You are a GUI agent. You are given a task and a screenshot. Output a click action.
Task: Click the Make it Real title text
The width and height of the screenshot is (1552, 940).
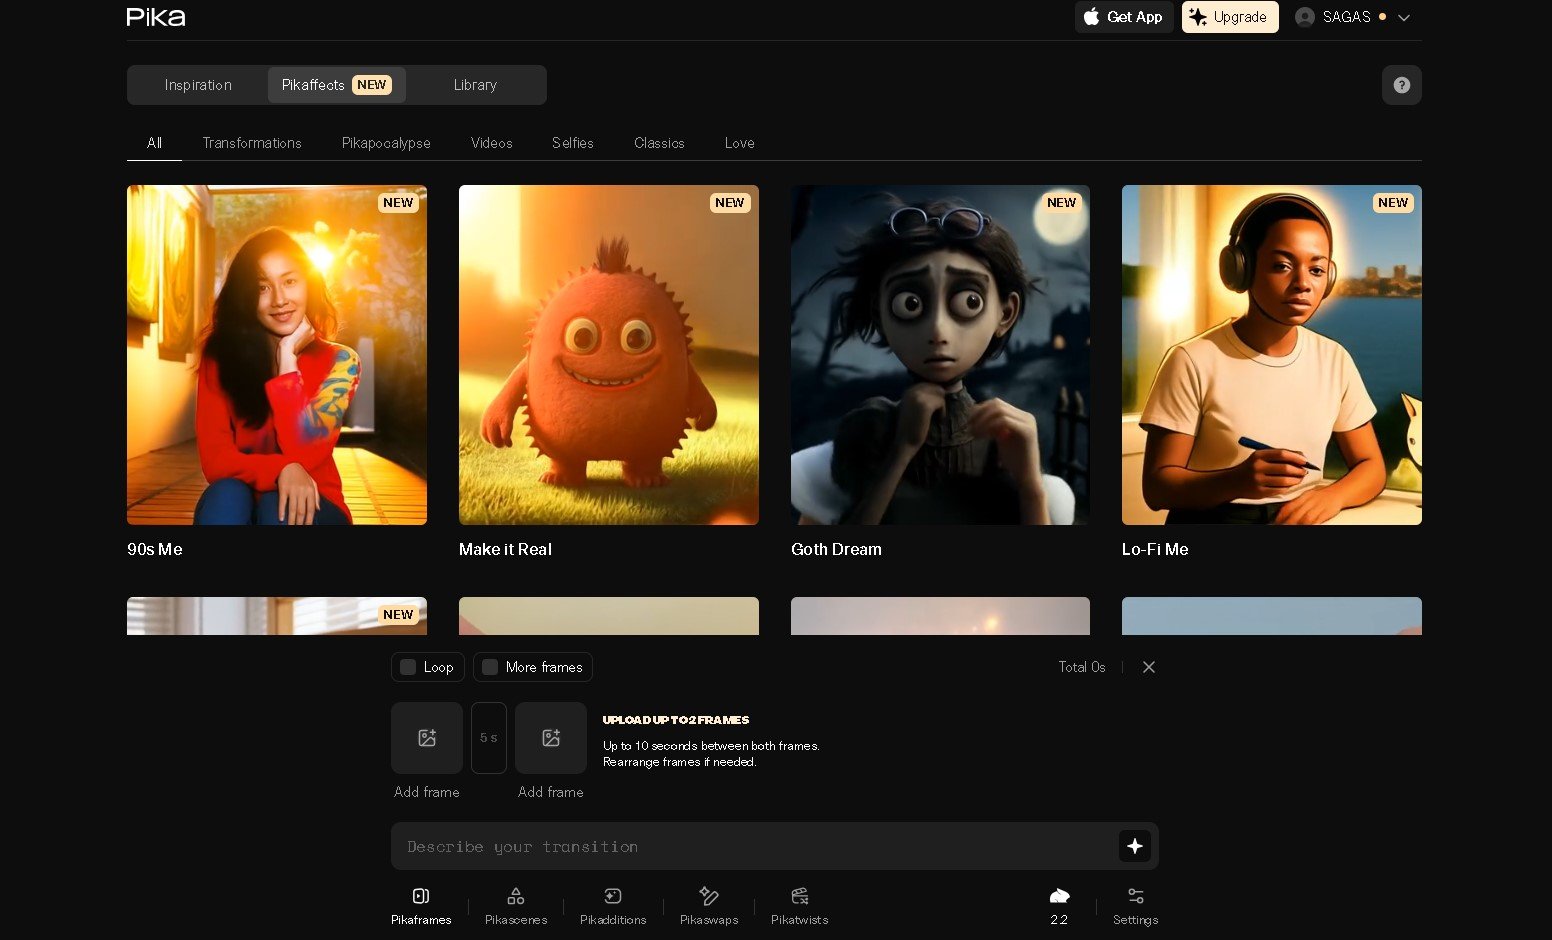pyautogui.click(x=505, y=549)
